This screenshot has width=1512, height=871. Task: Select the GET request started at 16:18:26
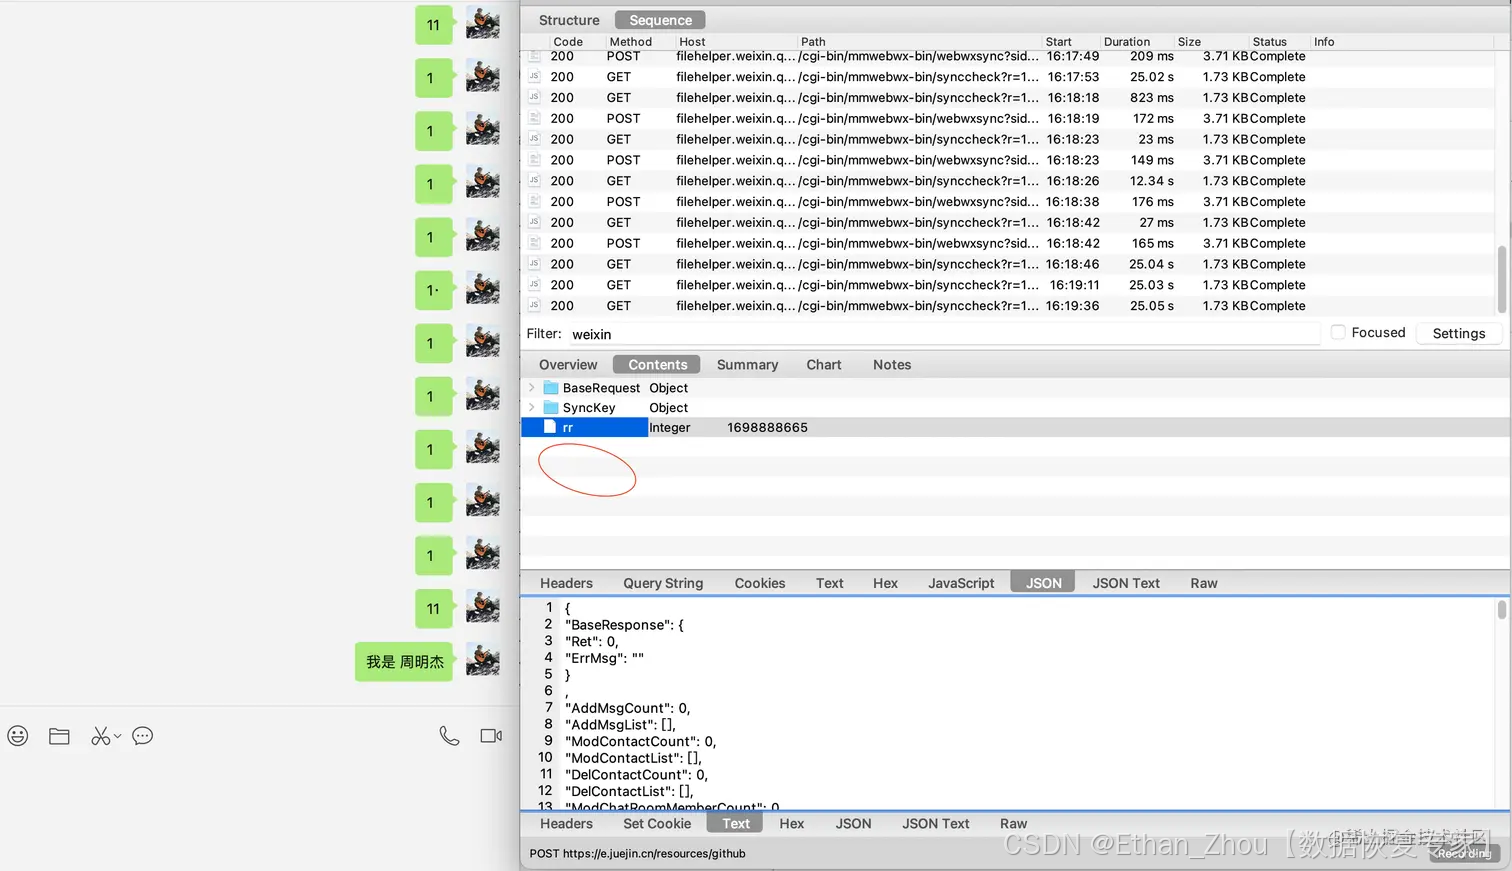click(x=1010, y=181)
